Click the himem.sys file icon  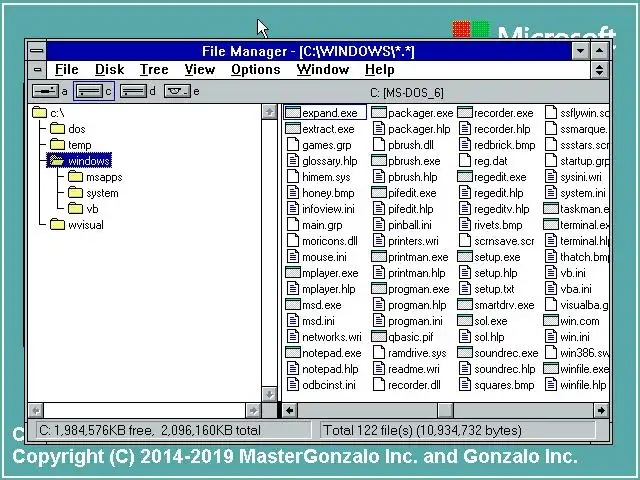click(293, 177)
